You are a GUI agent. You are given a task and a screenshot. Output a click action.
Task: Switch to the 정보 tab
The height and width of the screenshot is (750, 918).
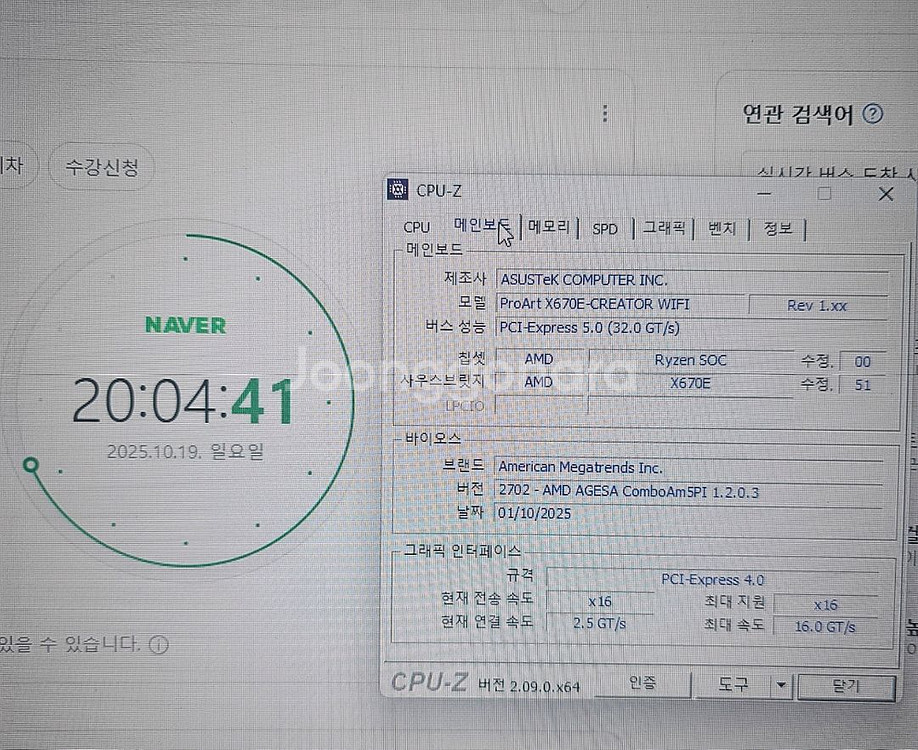coord(779,229)
